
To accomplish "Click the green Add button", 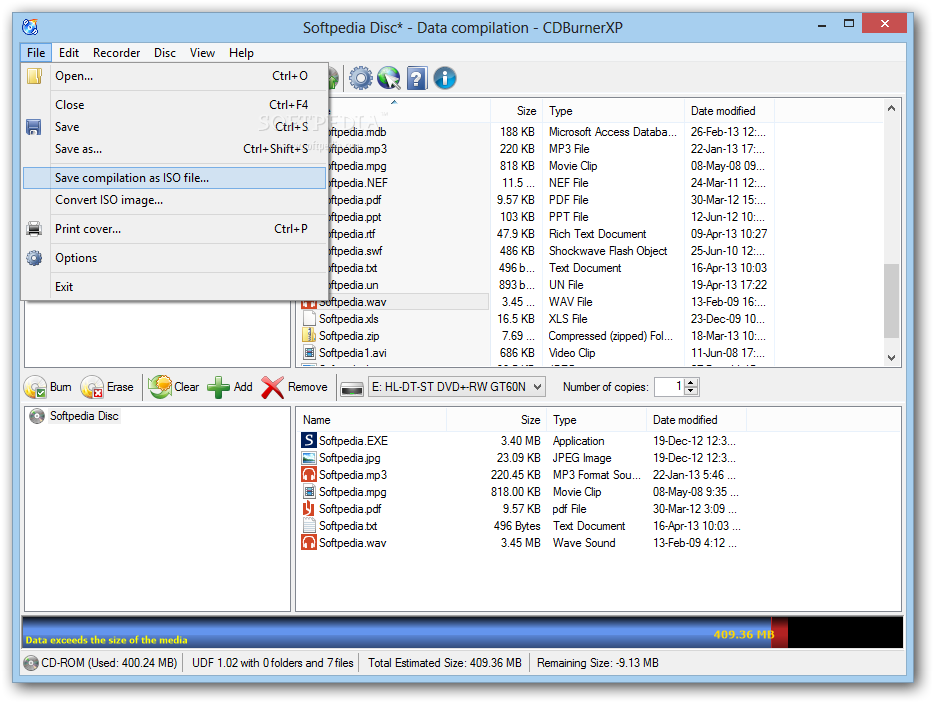I will [x=230, y=387].
